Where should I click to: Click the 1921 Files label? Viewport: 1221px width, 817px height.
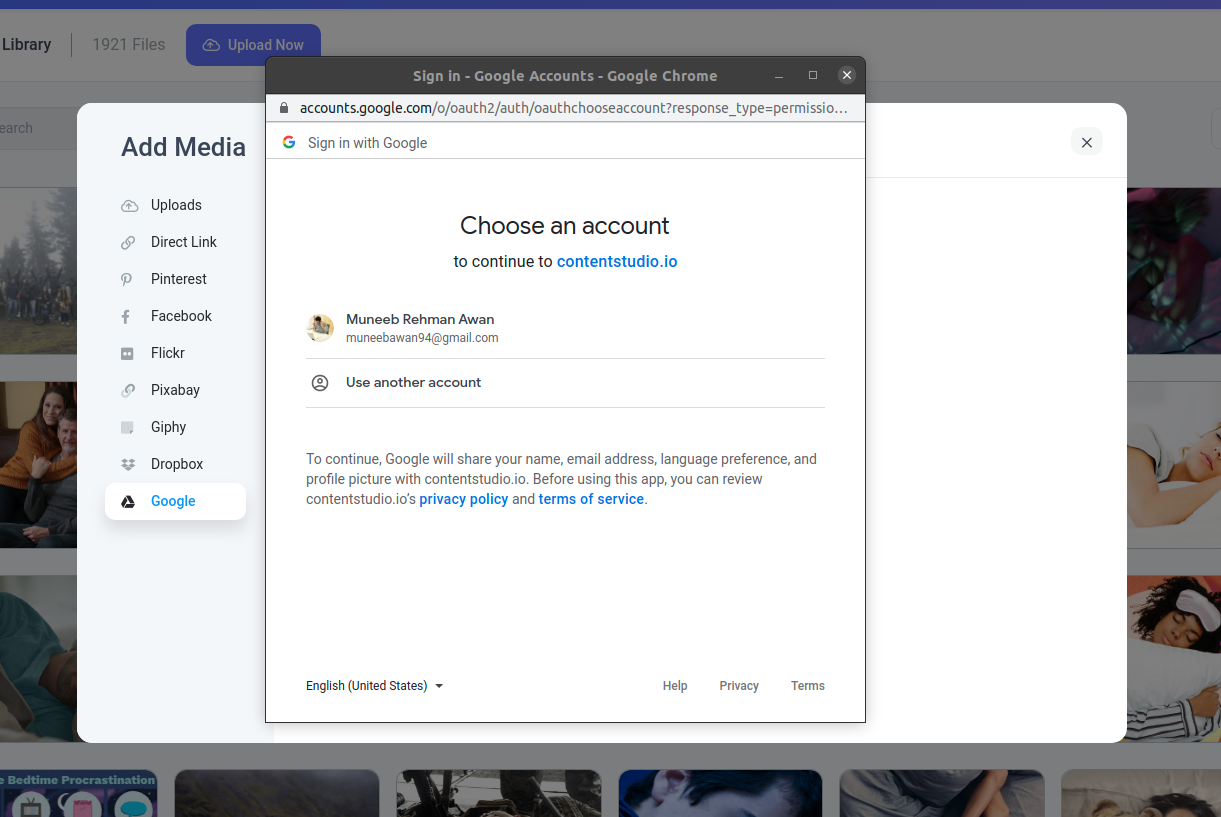click(129, 45)
